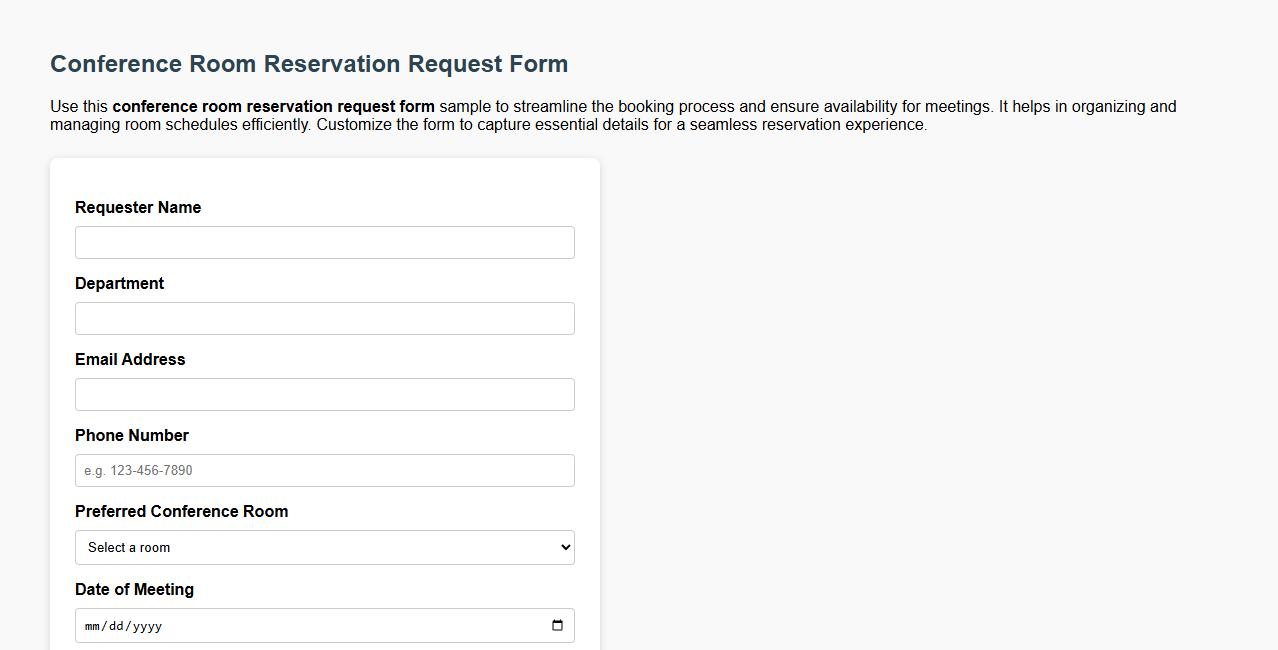Viewport: 1278px width, 650px height.
Task: Click the Preferred Conference Room label
Action: click(181, 511)
